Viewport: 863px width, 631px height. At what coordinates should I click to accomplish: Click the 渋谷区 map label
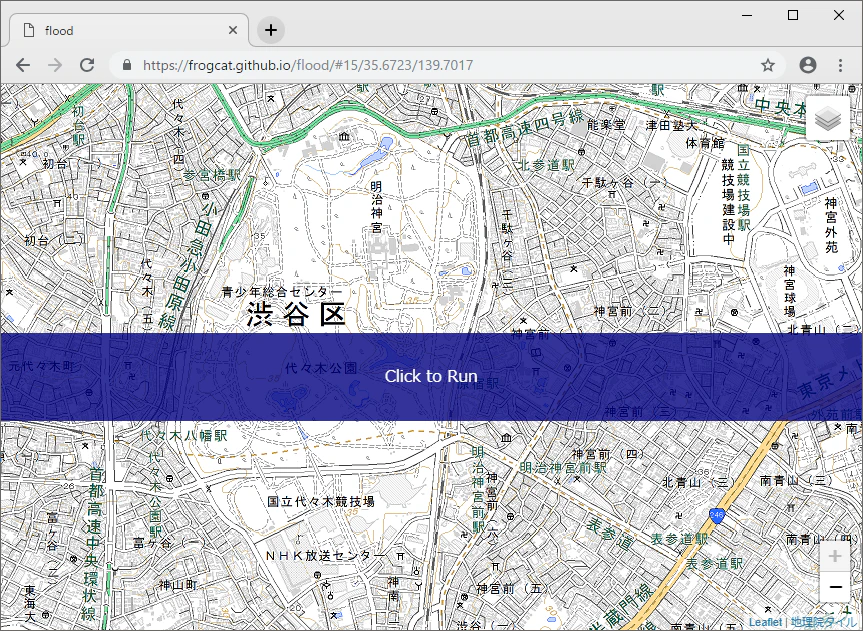296,314
